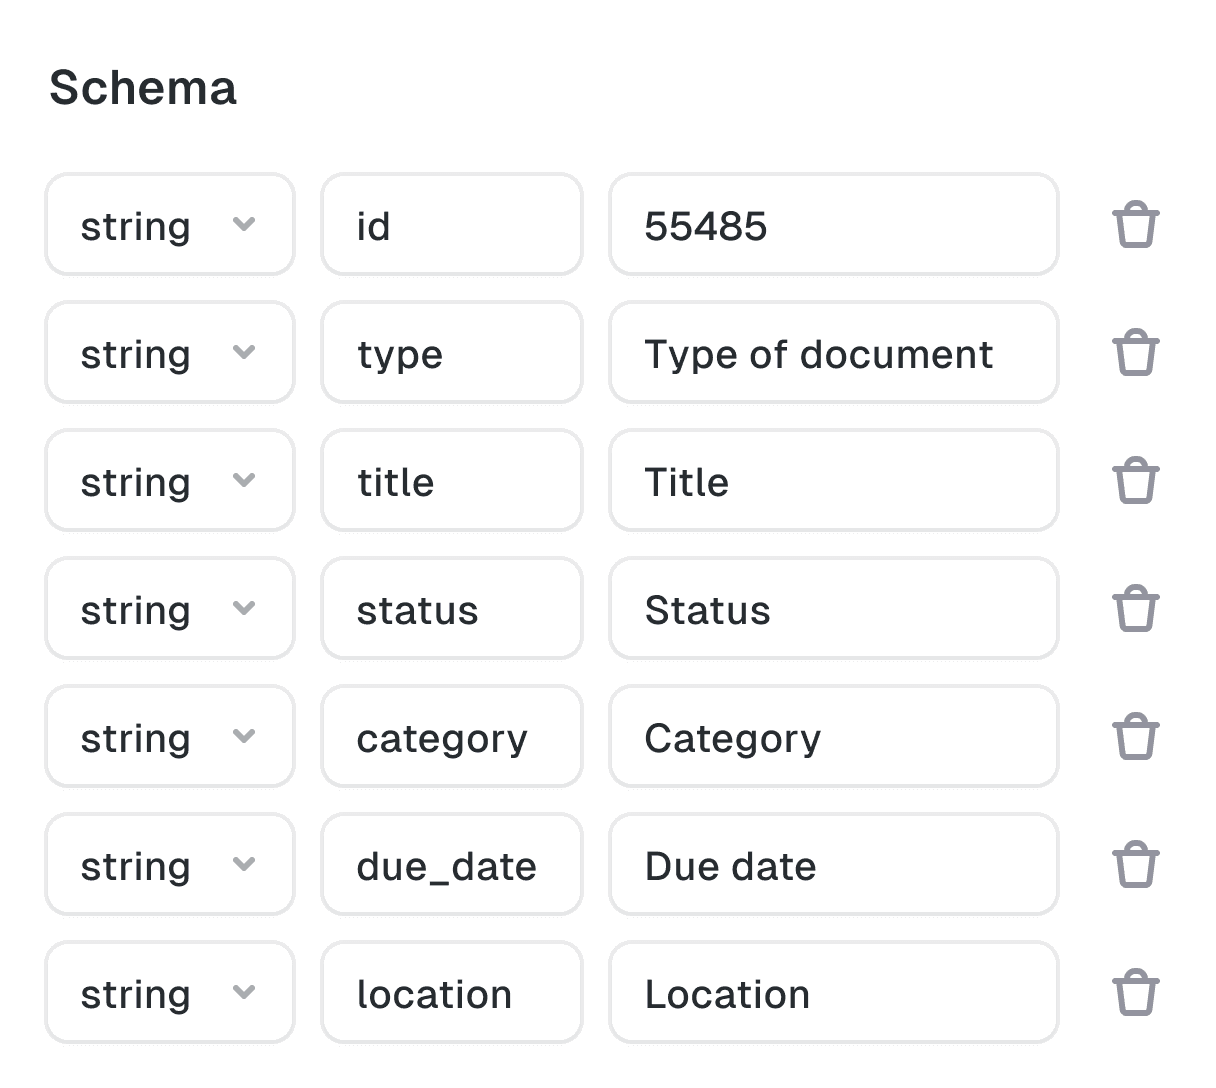Click the Location description field

pyautogui.click(x=833, y=993)
